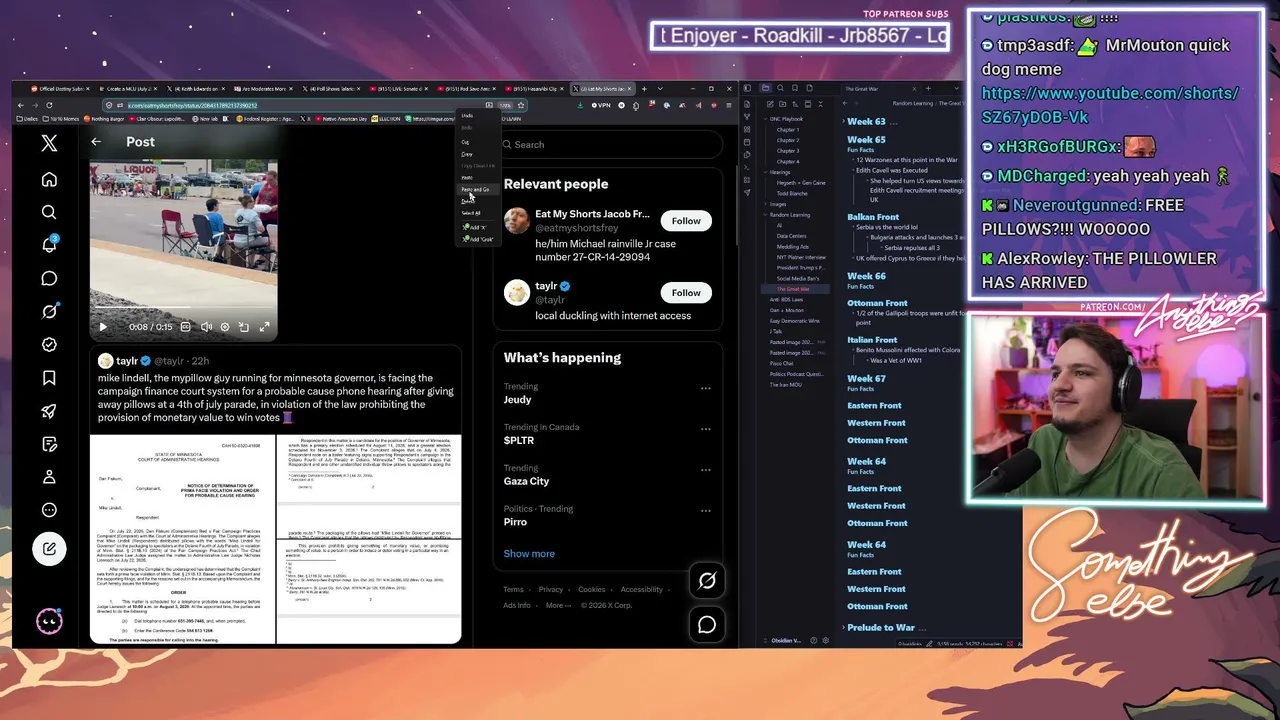Open Grok from the X sidebar

[49, 311]
